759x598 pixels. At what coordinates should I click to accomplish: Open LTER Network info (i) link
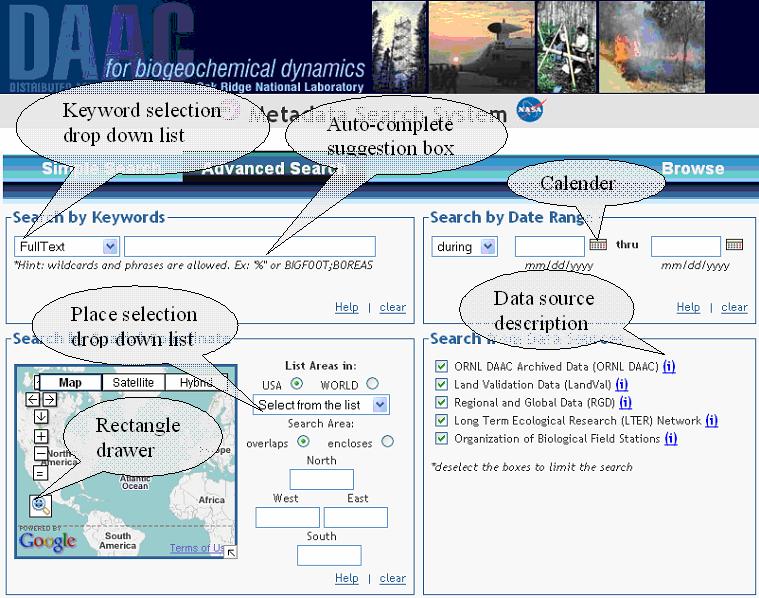(712, 421)
